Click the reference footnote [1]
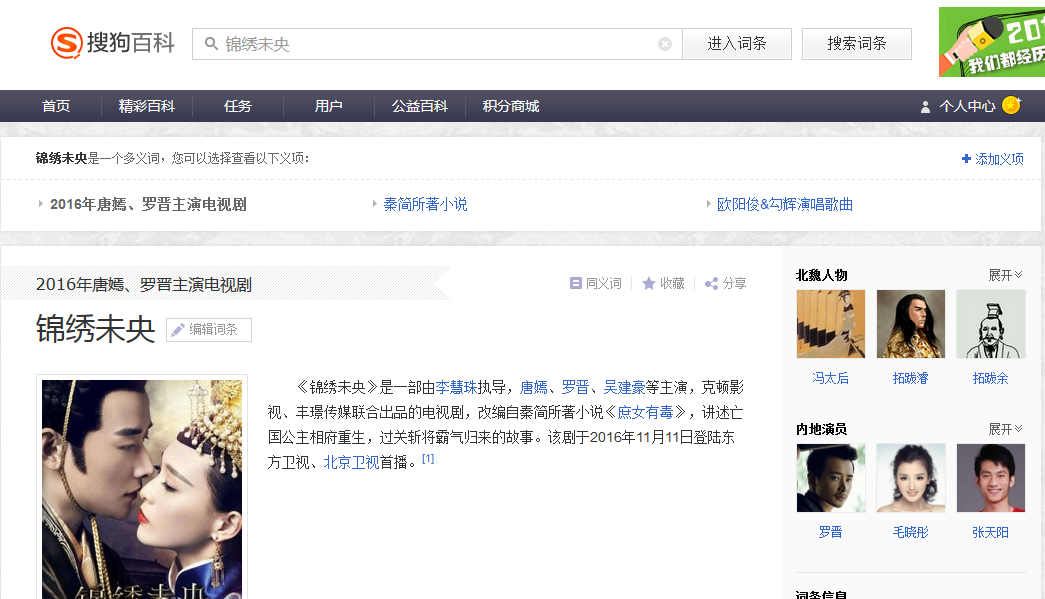 [428, 458]
